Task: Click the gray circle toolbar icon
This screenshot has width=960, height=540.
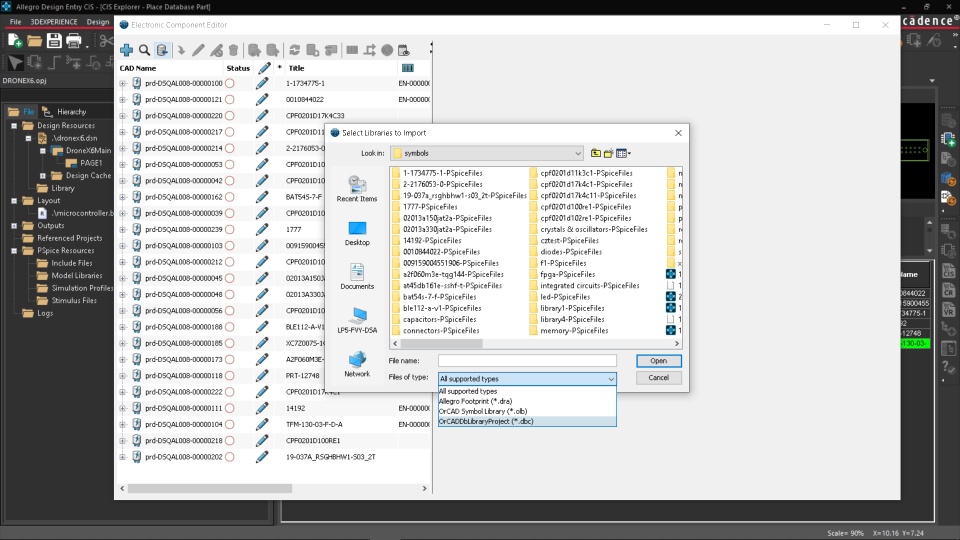Action: (x=387, y=50)
